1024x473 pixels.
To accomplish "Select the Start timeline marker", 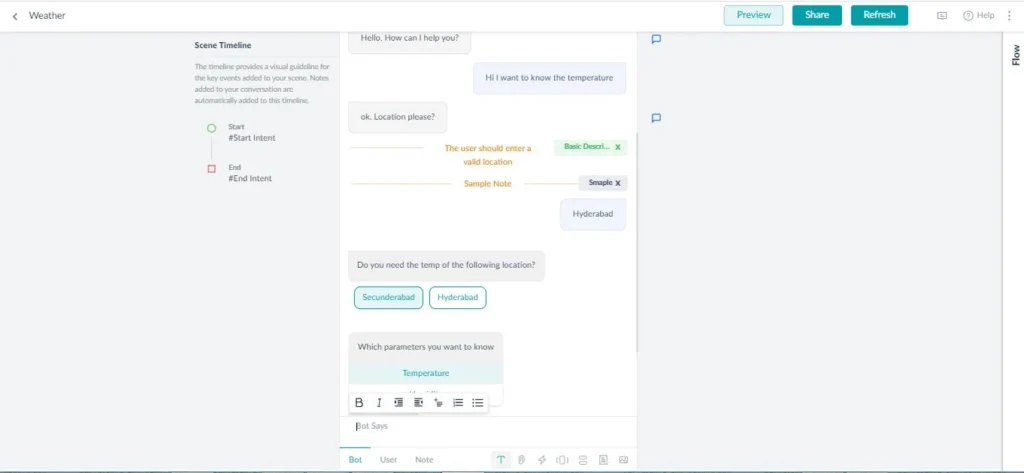I will click(x=212, y=128).
